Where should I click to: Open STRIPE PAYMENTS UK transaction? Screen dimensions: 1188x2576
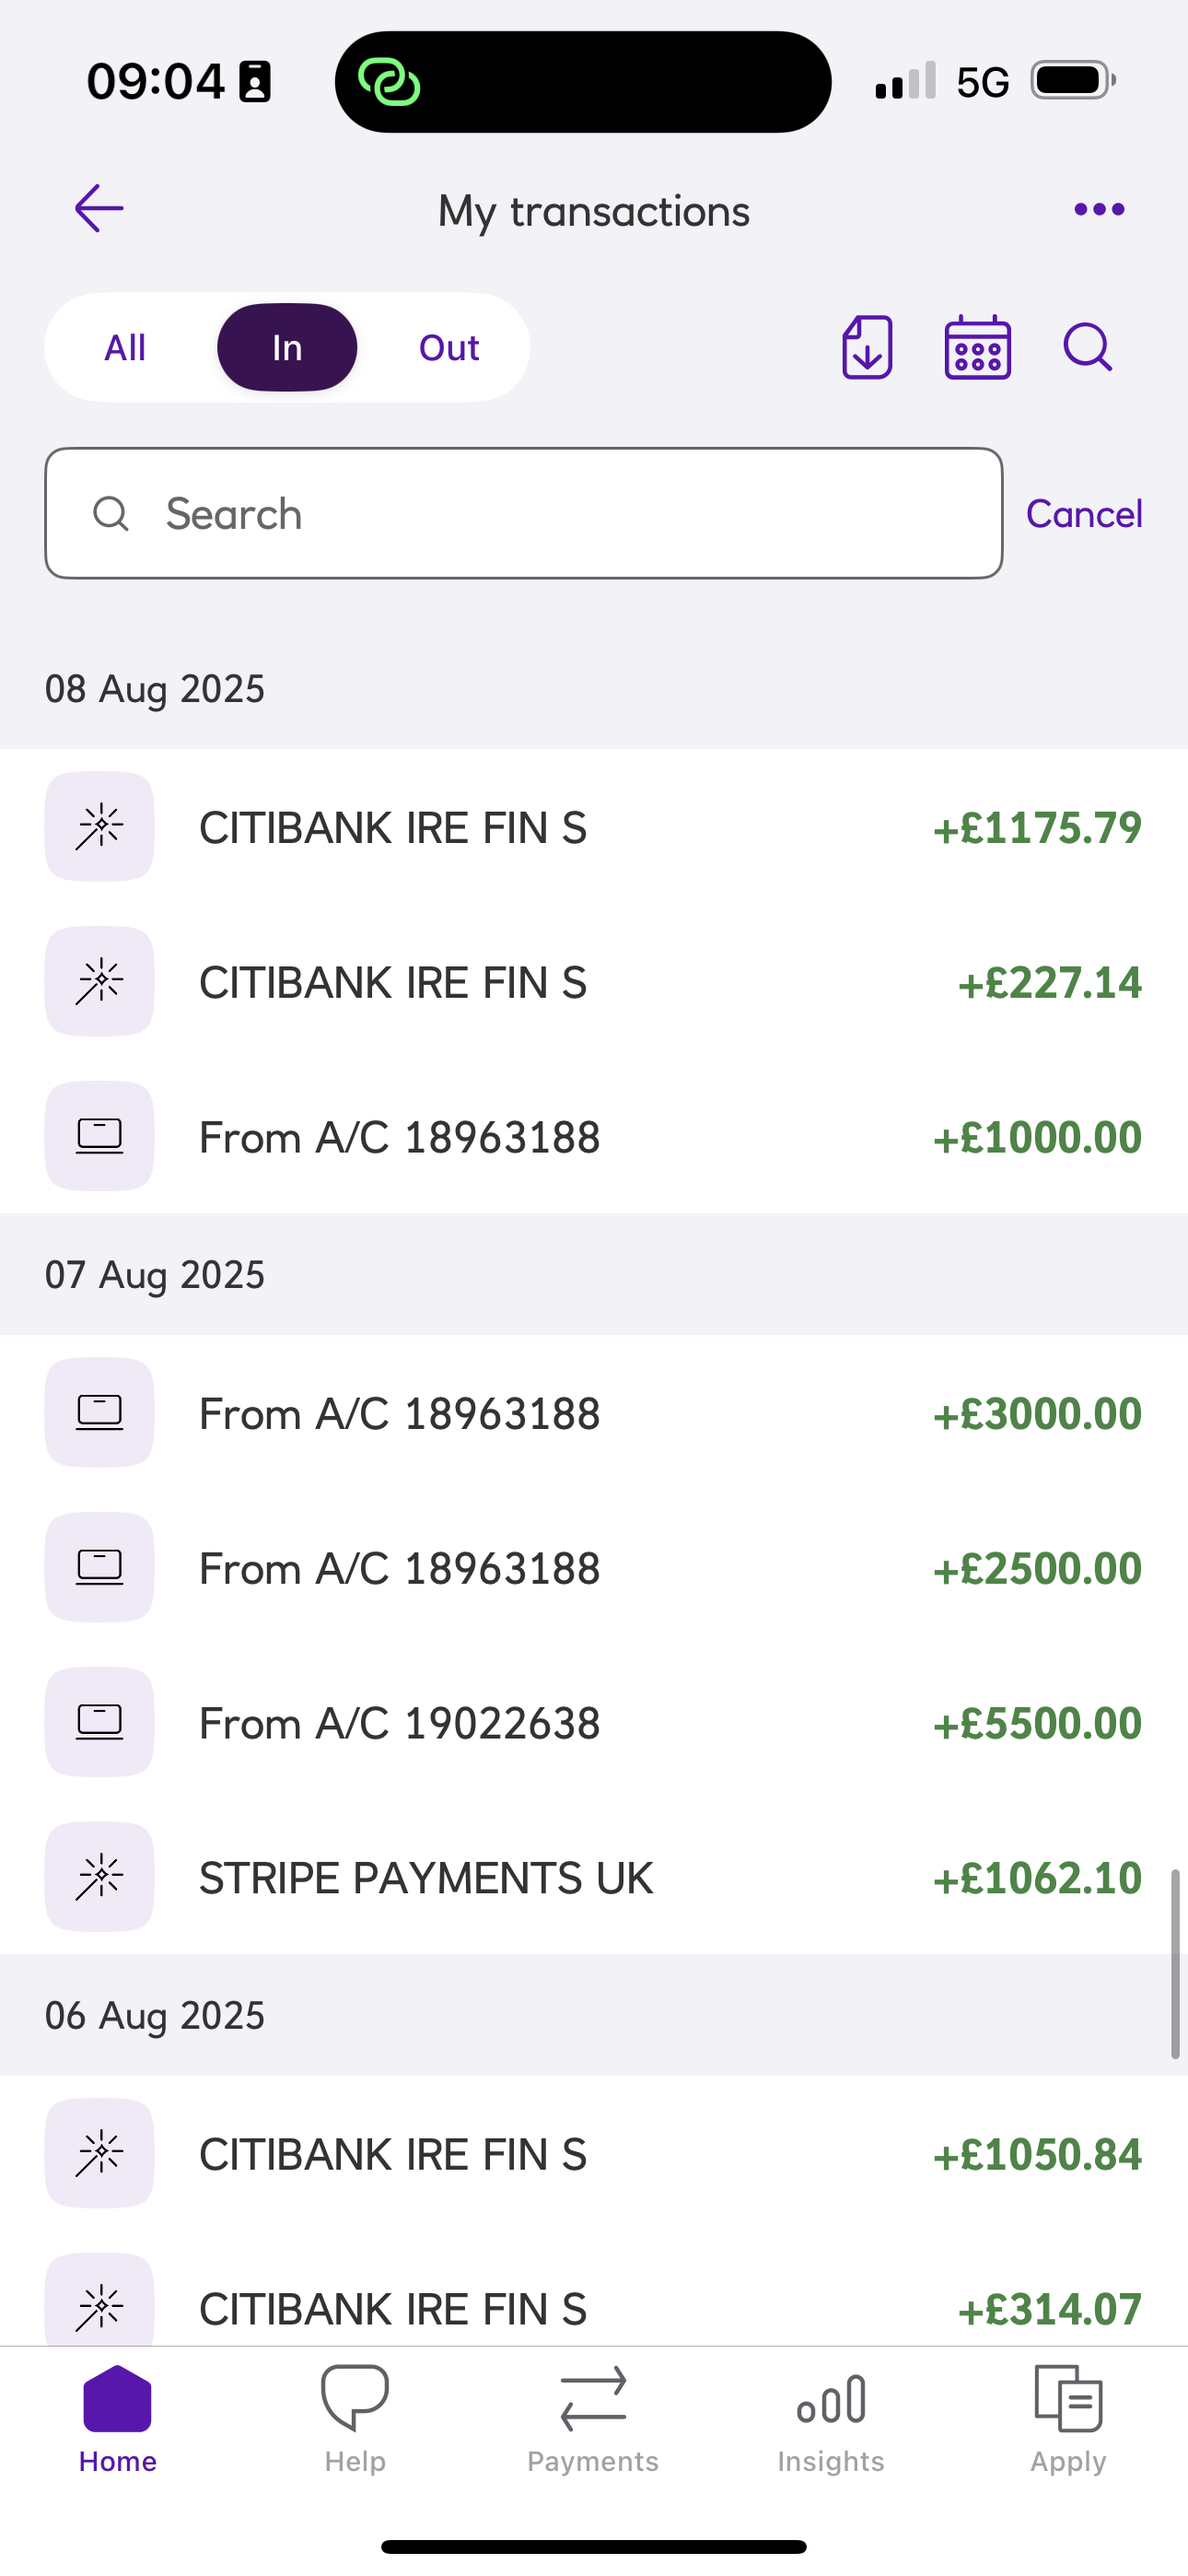594,1877
